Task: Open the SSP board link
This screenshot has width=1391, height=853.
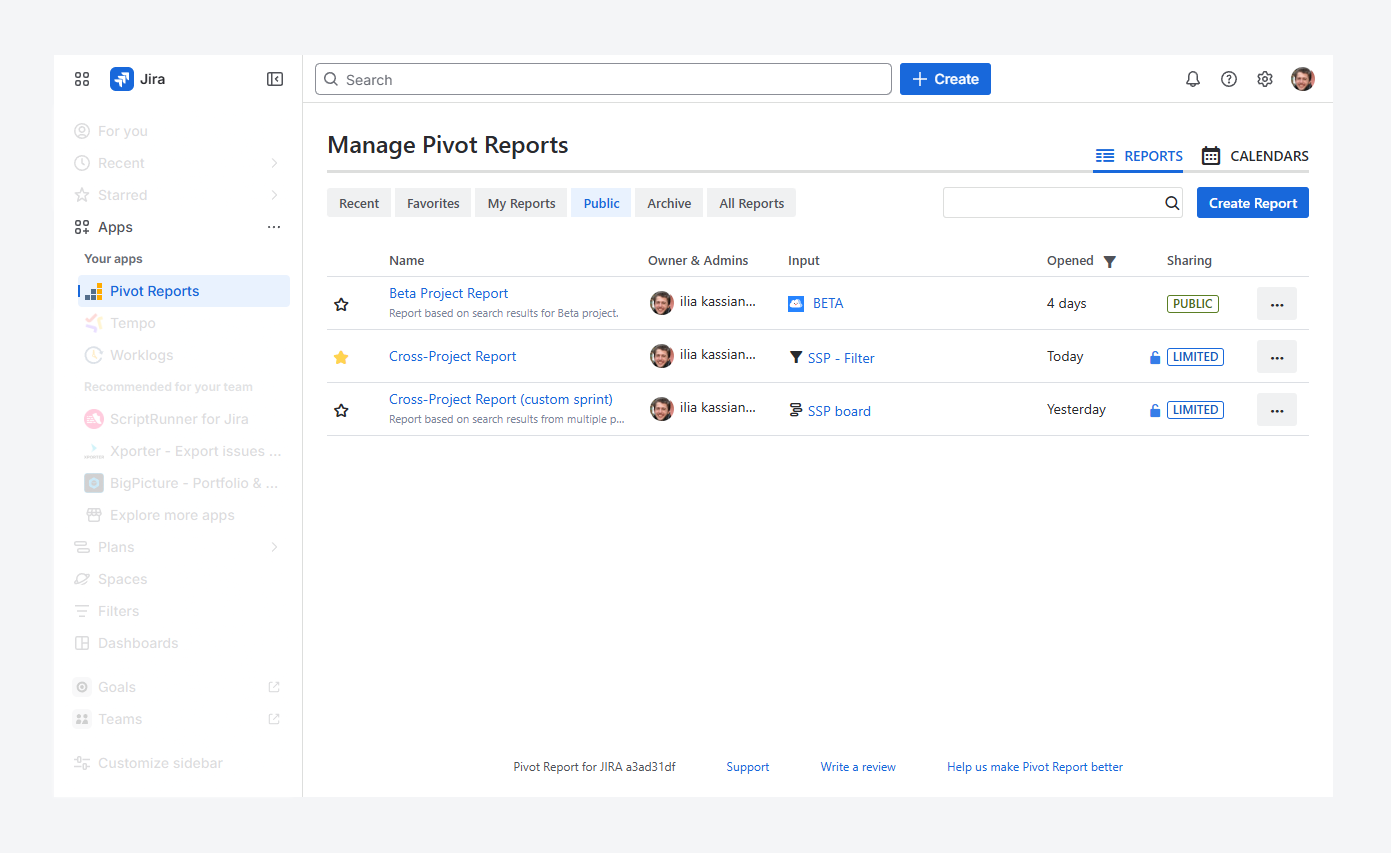Action: [839, 411]
